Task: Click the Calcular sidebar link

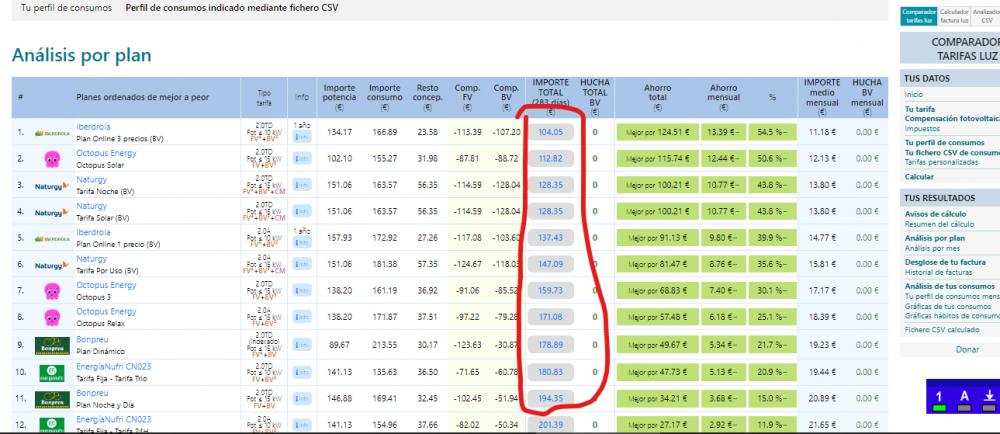Action: (919, 177)
